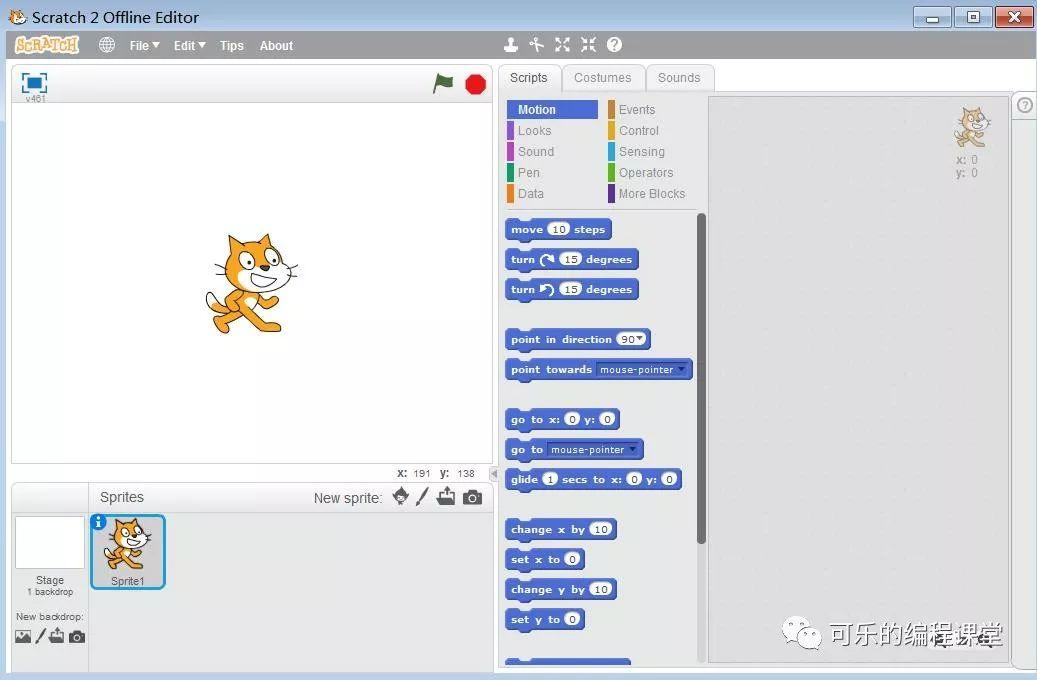Click the cat sprite on stage
Viewport: 1037px width, 680px height.
251,283
